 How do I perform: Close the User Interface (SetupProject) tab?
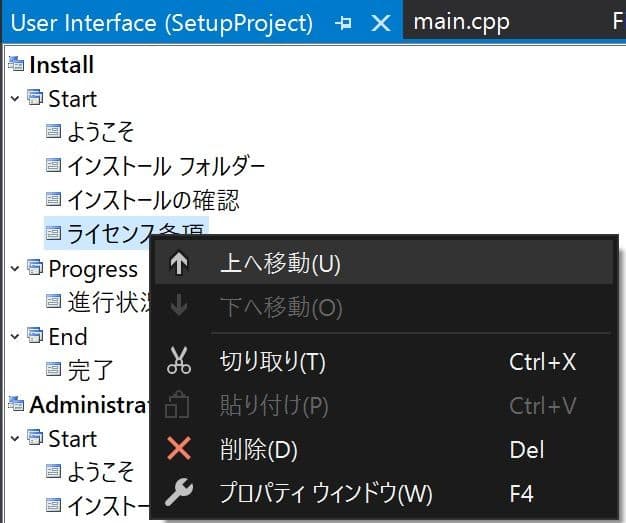pos(380,23)
